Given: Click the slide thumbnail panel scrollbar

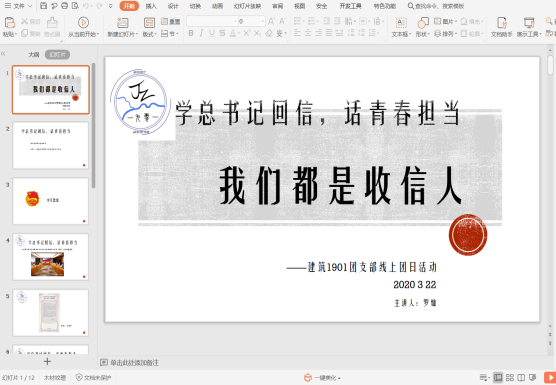Looking at the screenshot, I should click(x=93, y=125).
